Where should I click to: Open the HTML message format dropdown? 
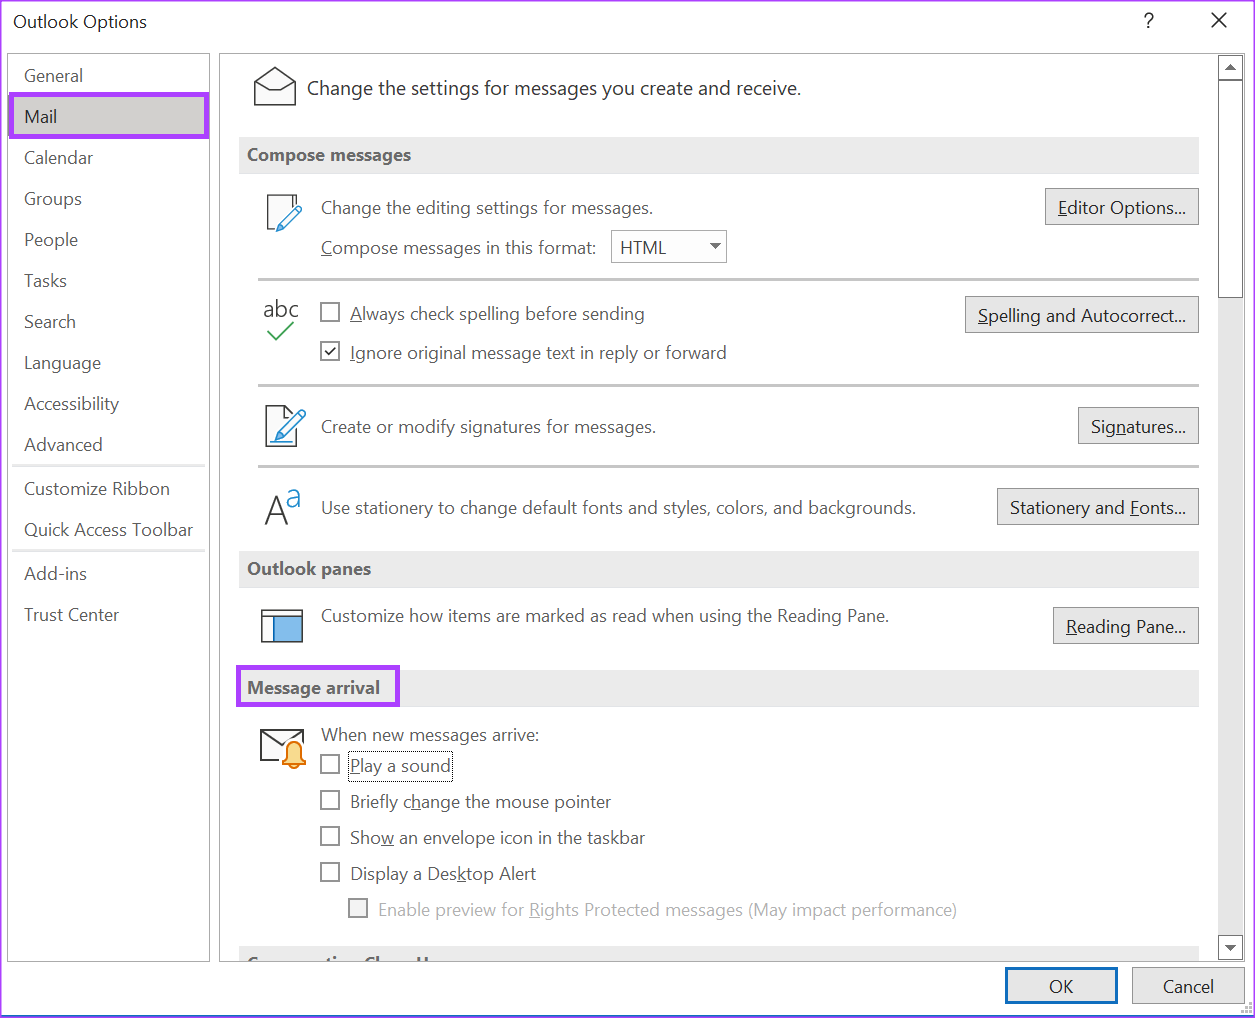668,247
